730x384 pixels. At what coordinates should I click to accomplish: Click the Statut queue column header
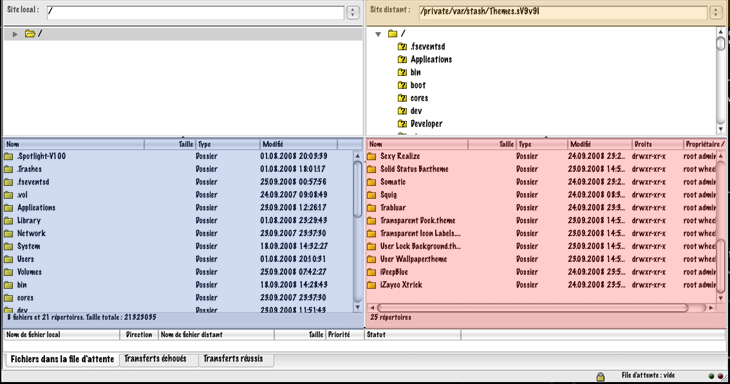pos(412,335)
